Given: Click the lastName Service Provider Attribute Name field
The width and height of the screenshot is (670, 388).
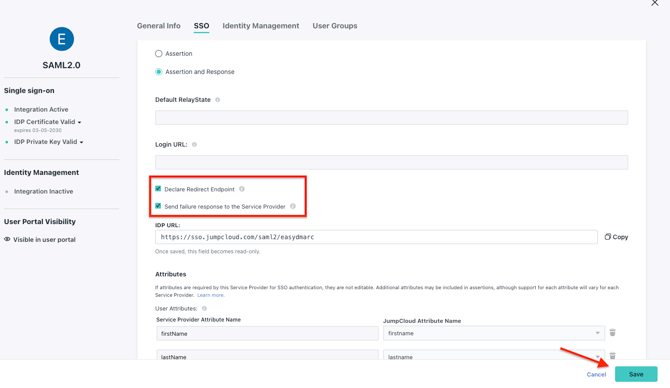Looking at the screenshot, I should point(267,355).
